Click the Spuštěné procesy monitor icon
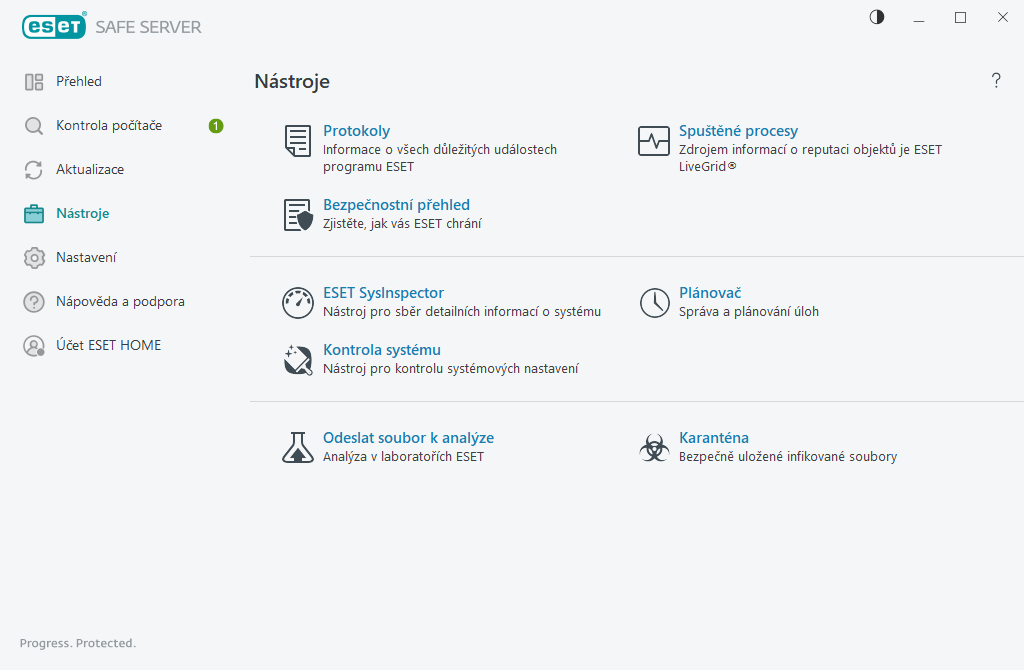This screenshot has height=670, width=1024. 653,141
